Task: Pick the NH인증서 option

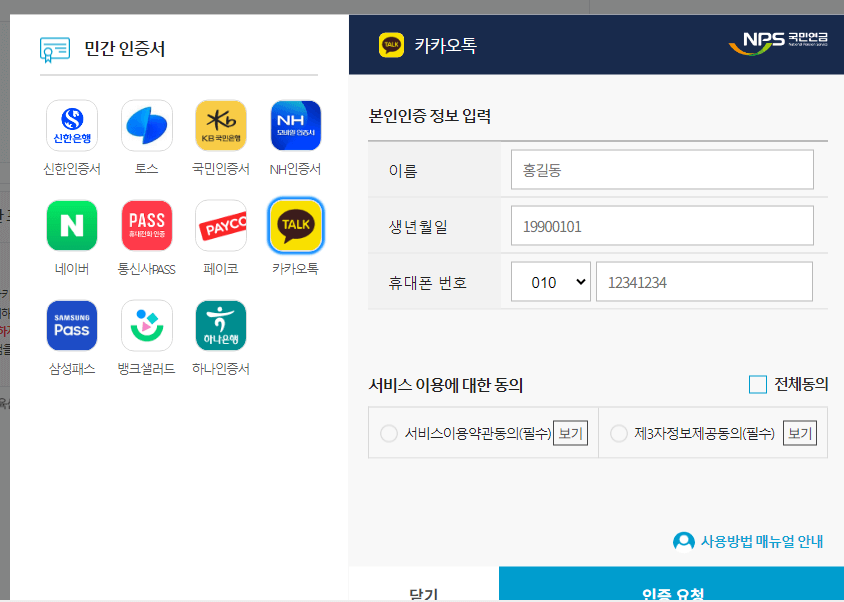Action: pos(295,125)
